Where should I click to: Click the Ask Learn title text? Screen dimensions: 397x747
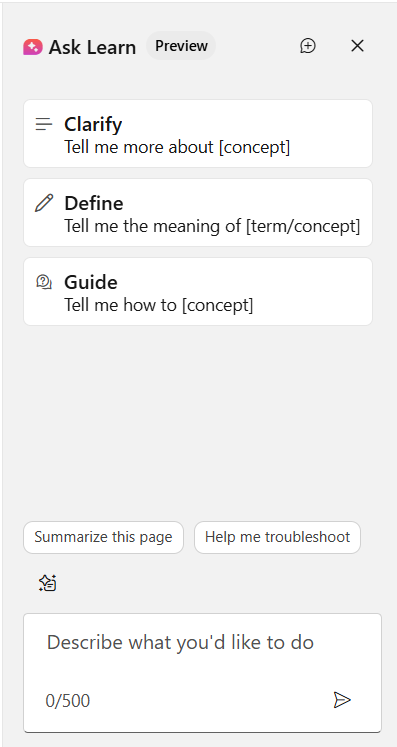click(x=92, y=48)
